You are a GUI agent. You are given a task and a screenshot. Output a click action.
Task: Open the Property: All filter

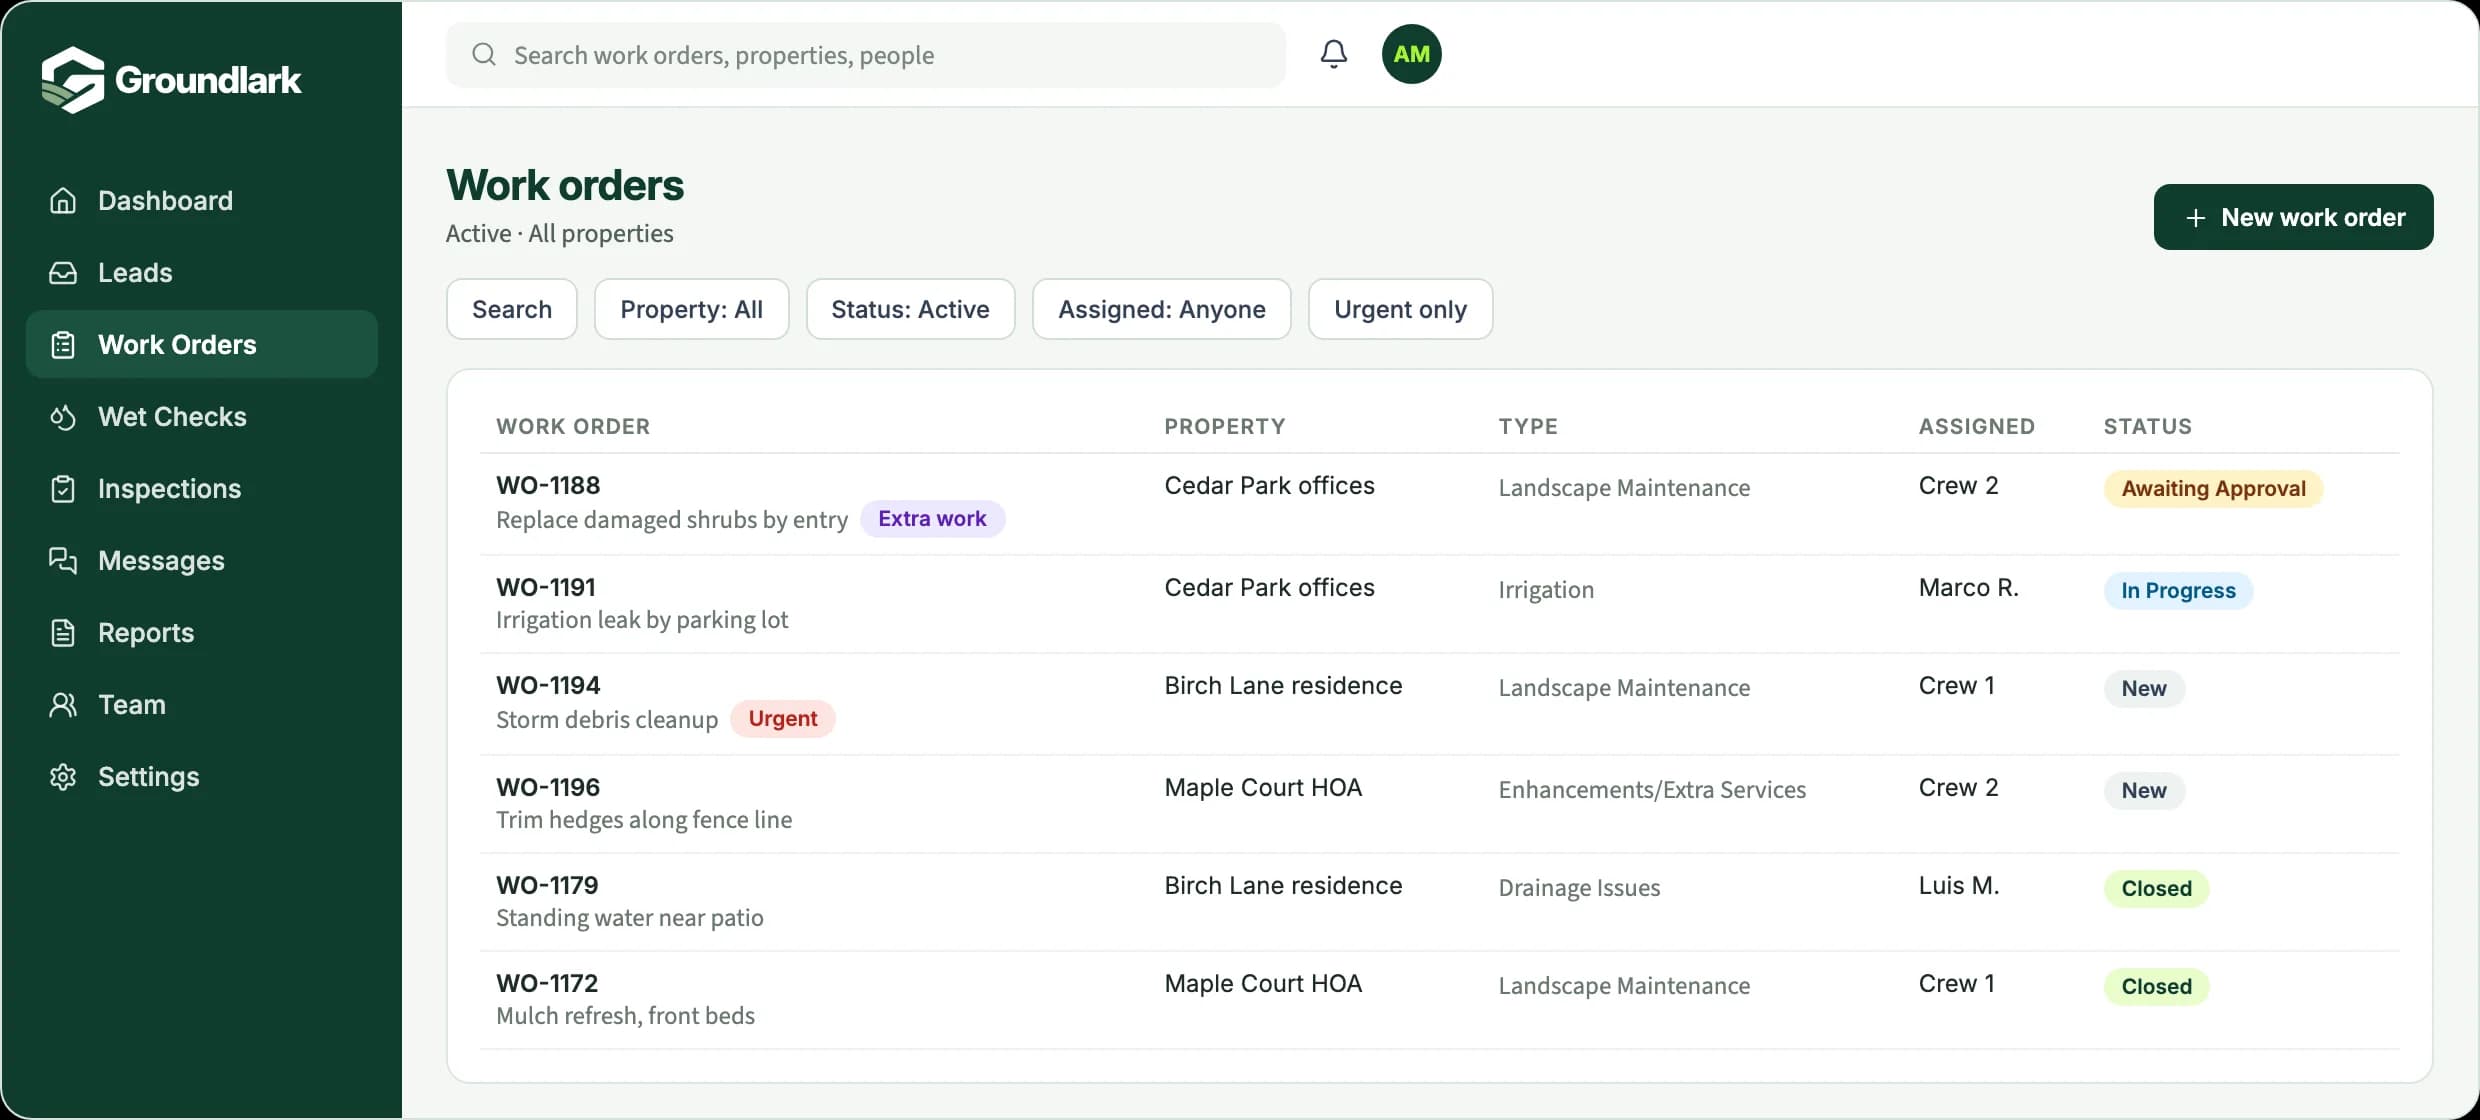(692, 309)
